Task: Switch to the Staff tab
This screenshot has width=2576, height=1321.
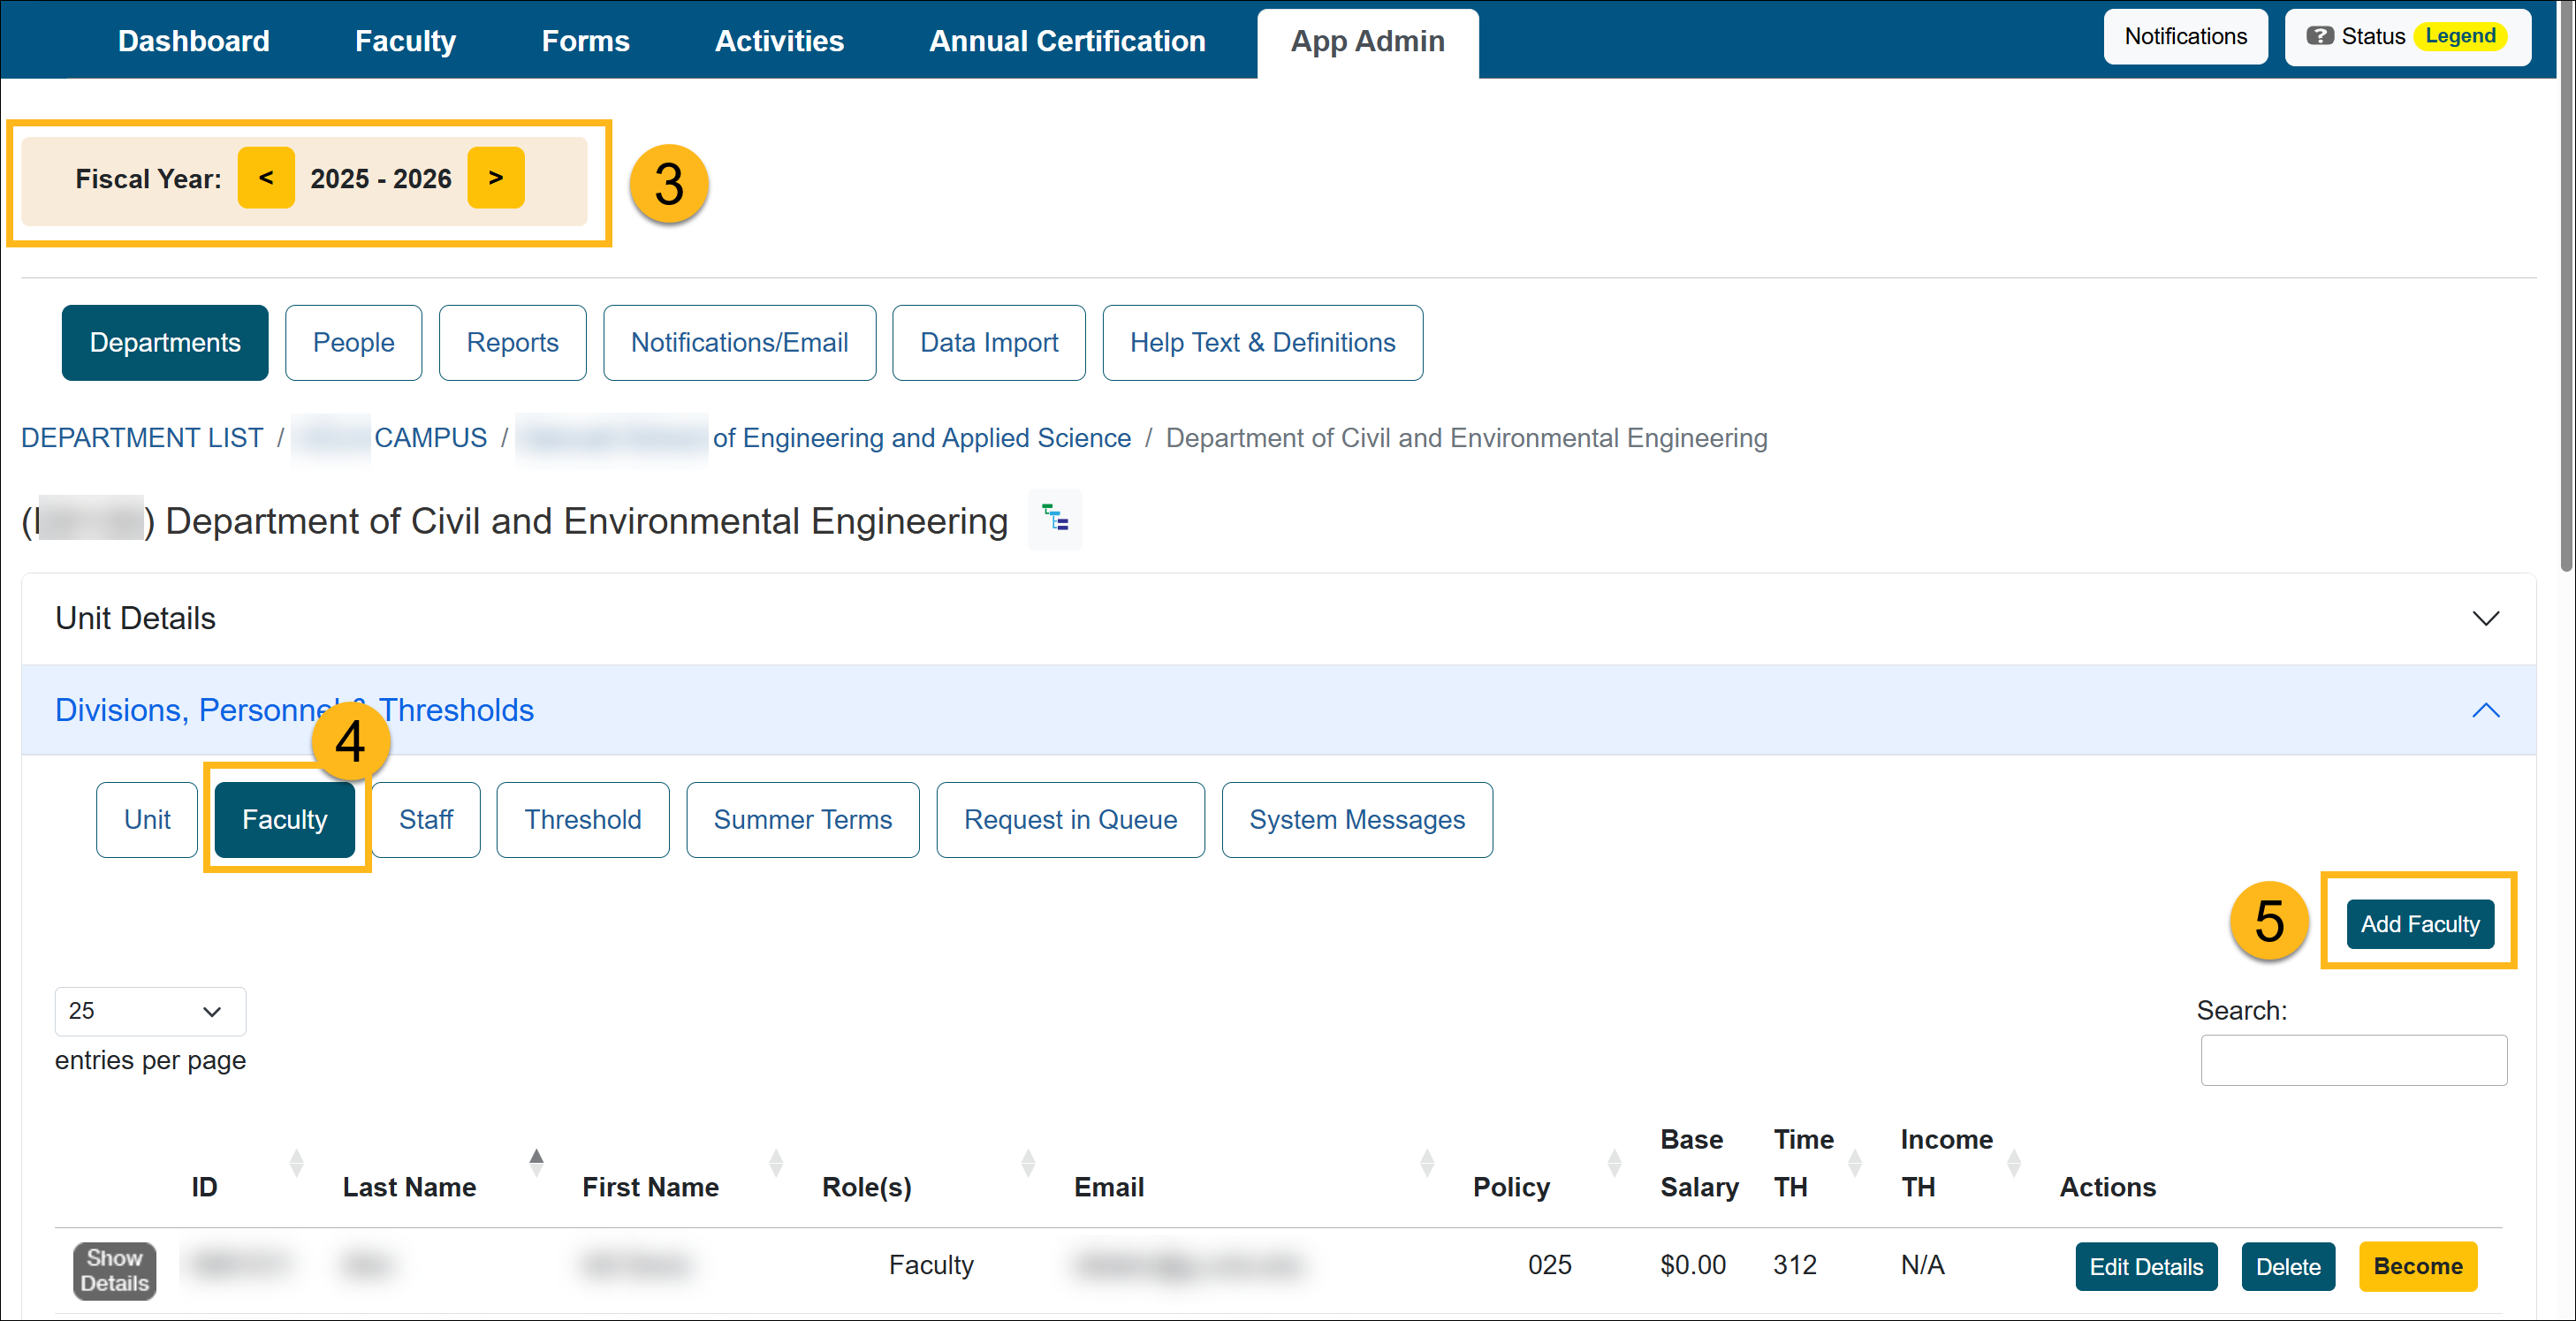Action: [x=425, y=819]
